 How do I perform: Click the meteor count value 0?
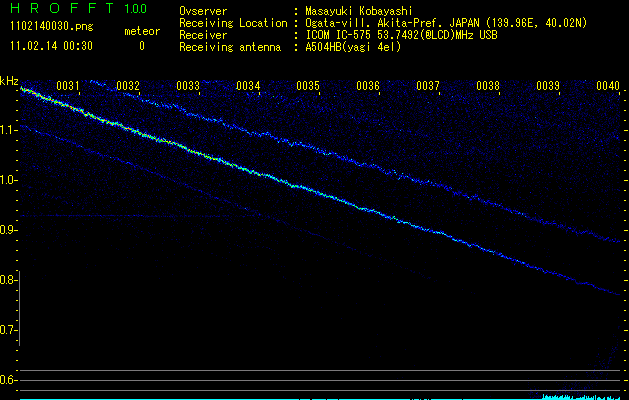(x=142, y=46)
